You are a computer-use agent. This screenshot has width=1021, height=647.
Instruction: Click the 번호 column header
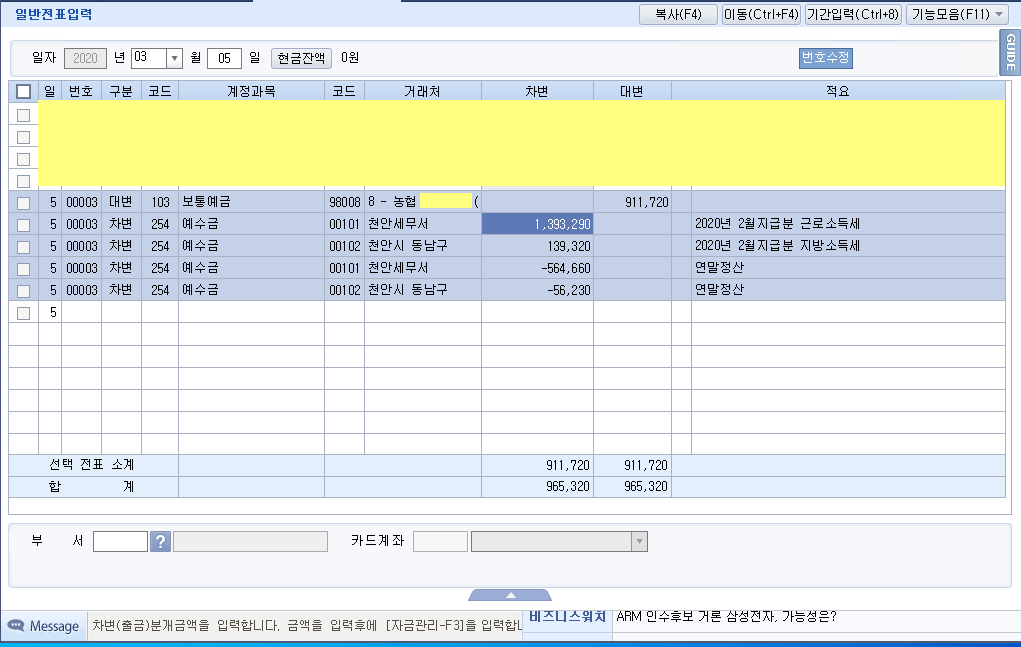click(81, 91)
